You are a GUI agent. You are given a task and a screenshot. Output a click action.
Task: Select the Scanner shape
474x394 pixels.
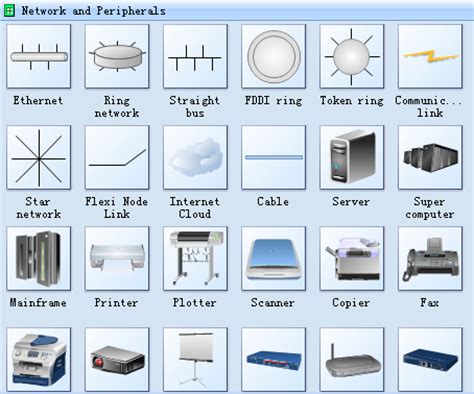coord(274,259)
